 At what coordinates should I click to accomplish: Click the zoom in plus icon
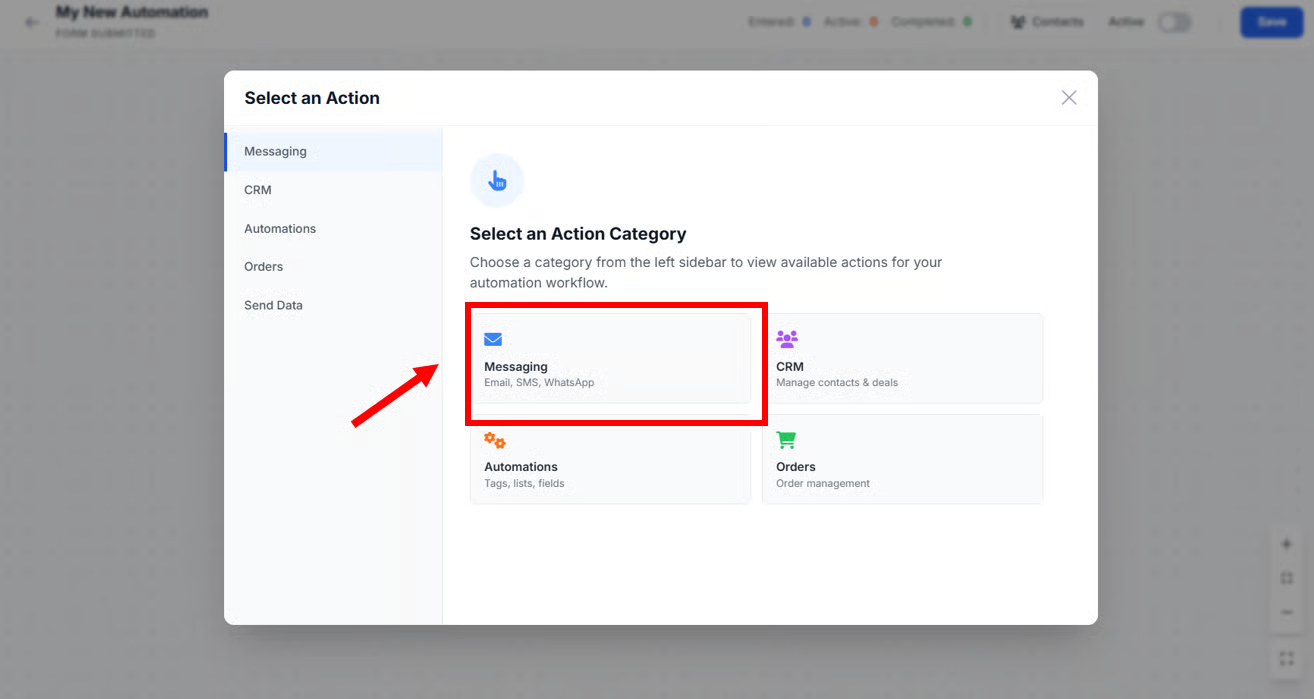(x=1287, y=545)
